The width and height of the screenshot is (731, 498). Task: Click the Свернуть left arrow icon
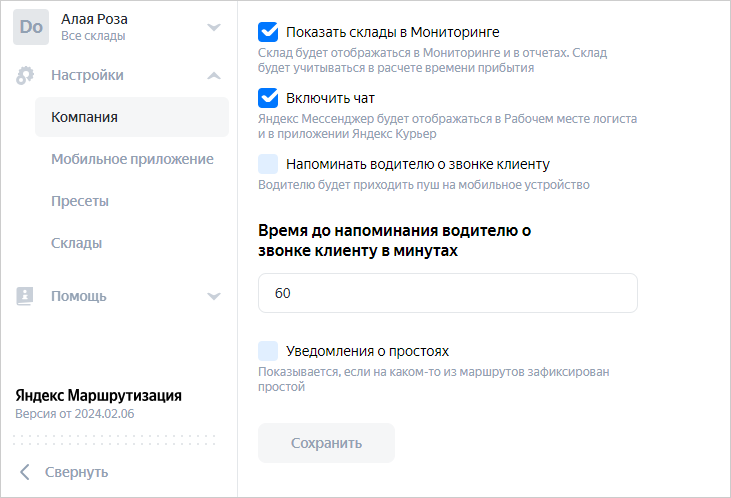tap(25, 472)
